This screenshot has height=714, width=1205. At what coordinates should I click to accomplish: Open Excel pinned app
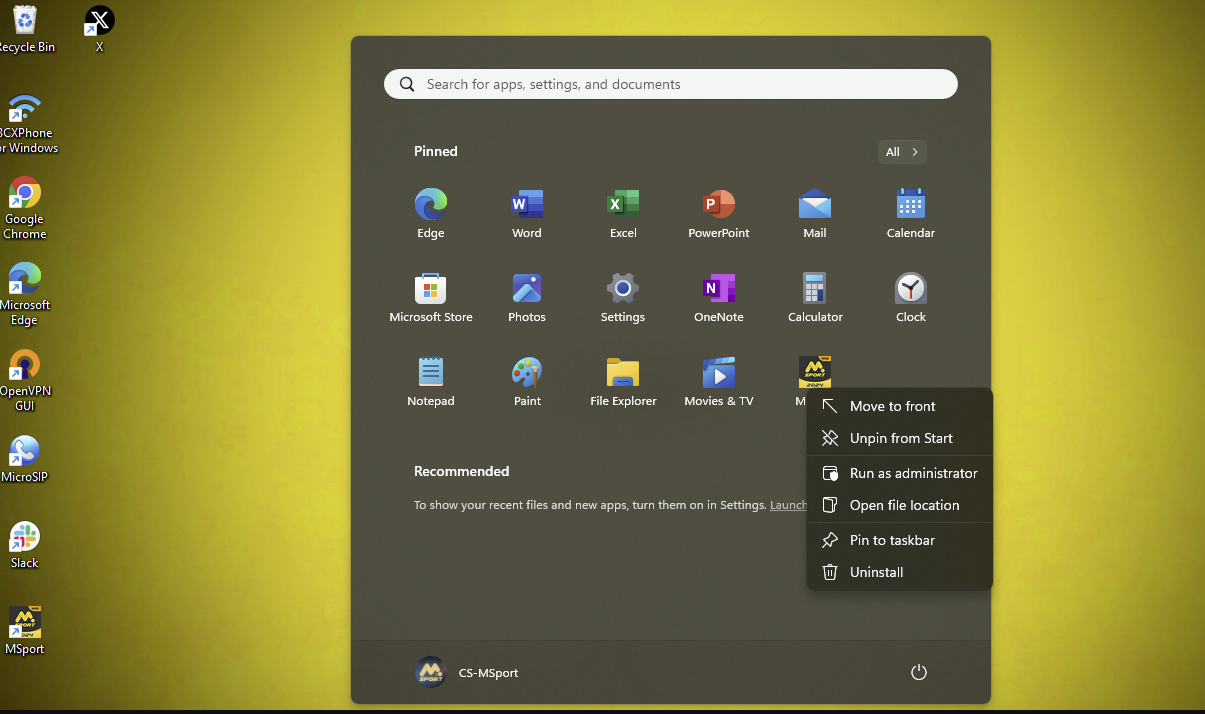(622, 213)
